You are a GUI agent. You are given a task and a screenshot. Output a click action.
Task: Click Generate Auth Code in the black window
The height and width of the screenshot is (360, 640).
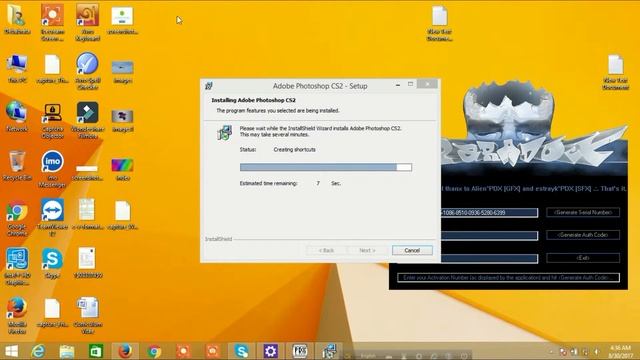(x=583, y=235)
